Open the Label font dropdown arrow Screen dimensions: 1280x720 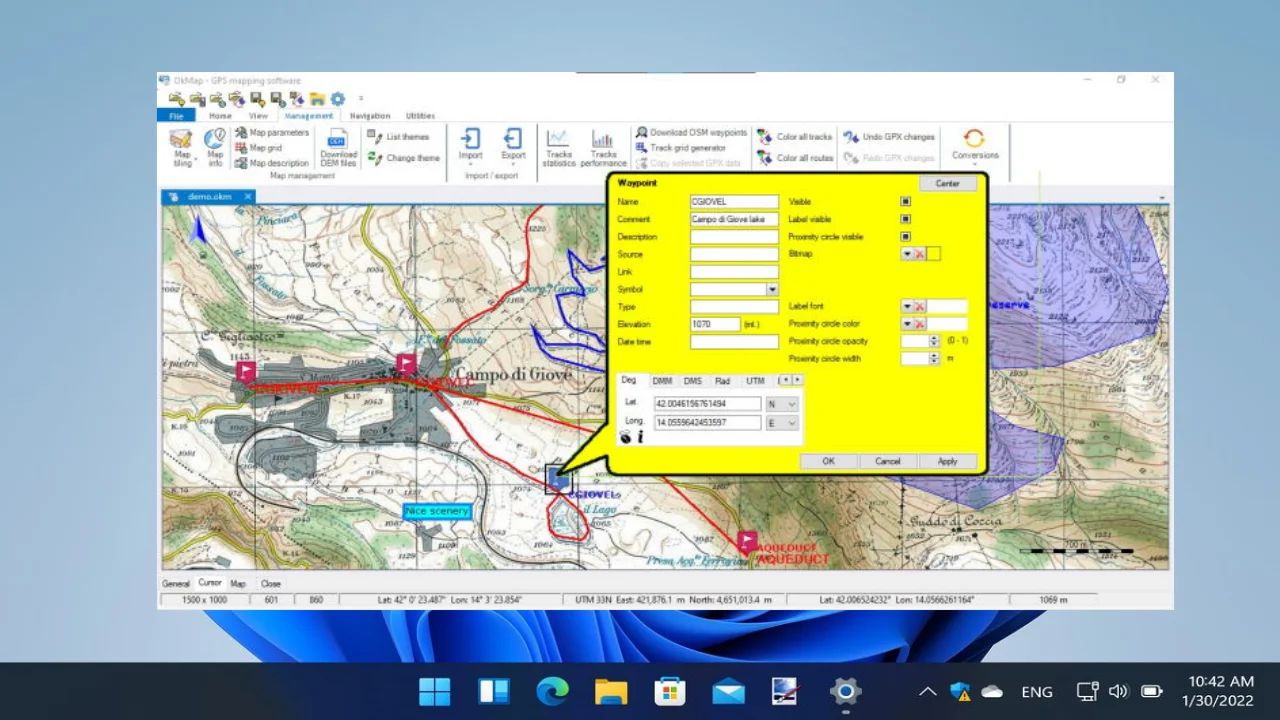click(907, 306)
